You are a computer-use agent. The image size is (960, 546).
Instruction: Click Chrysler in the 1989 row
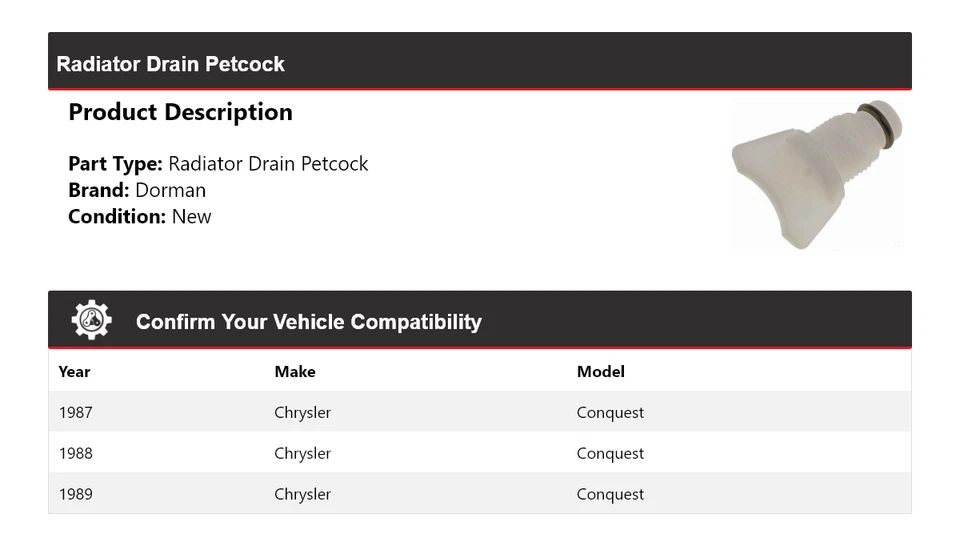pyautogui.click(x=302, y=494)
